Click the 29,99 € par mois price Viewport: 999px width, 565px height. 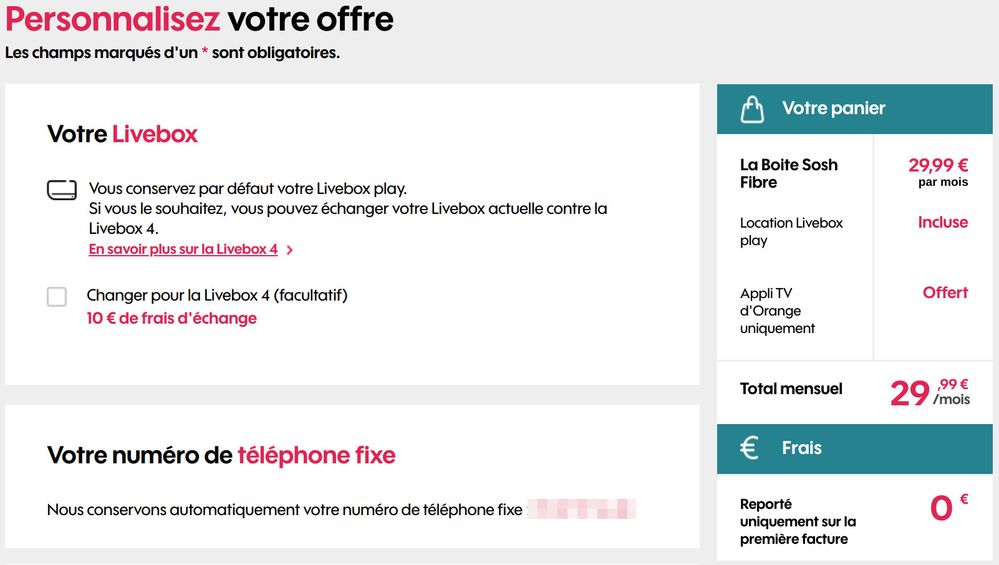[x=938, y=172]
